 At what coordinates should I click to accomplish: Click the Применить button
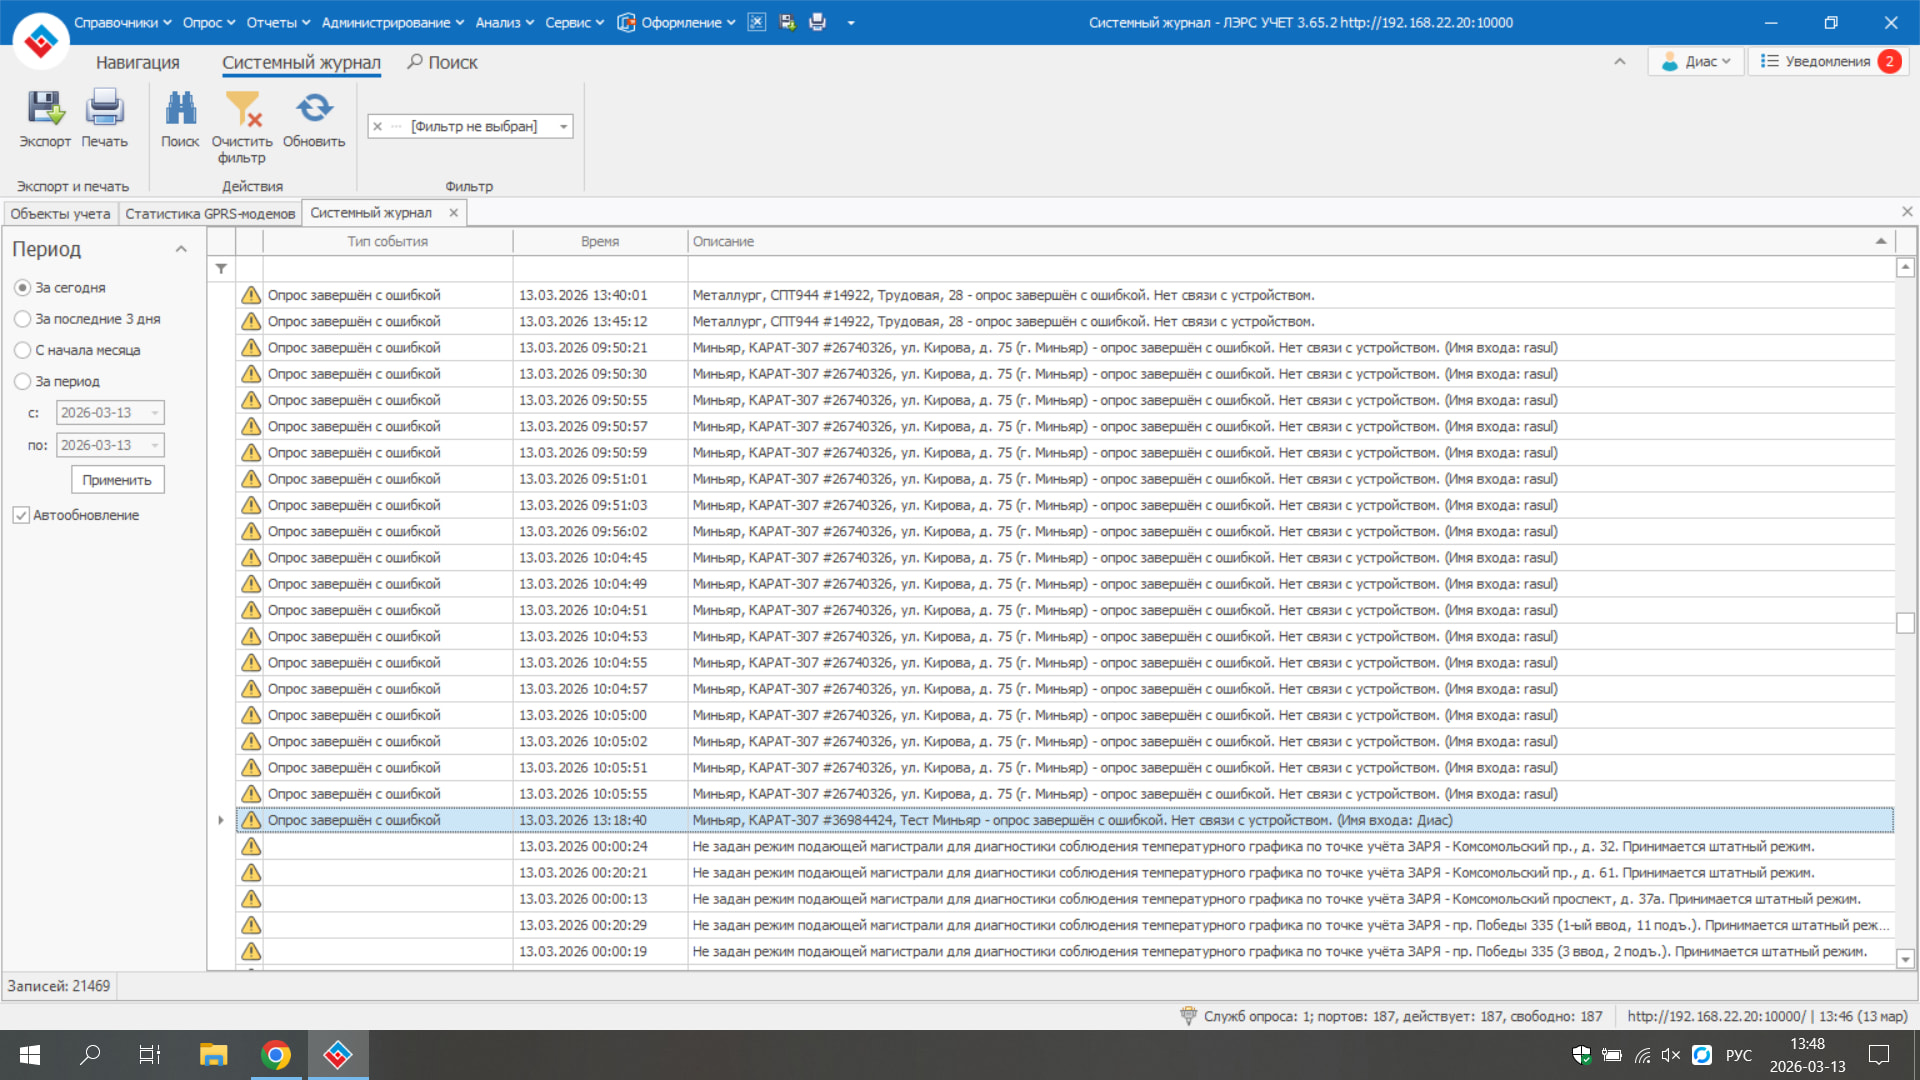117,480
